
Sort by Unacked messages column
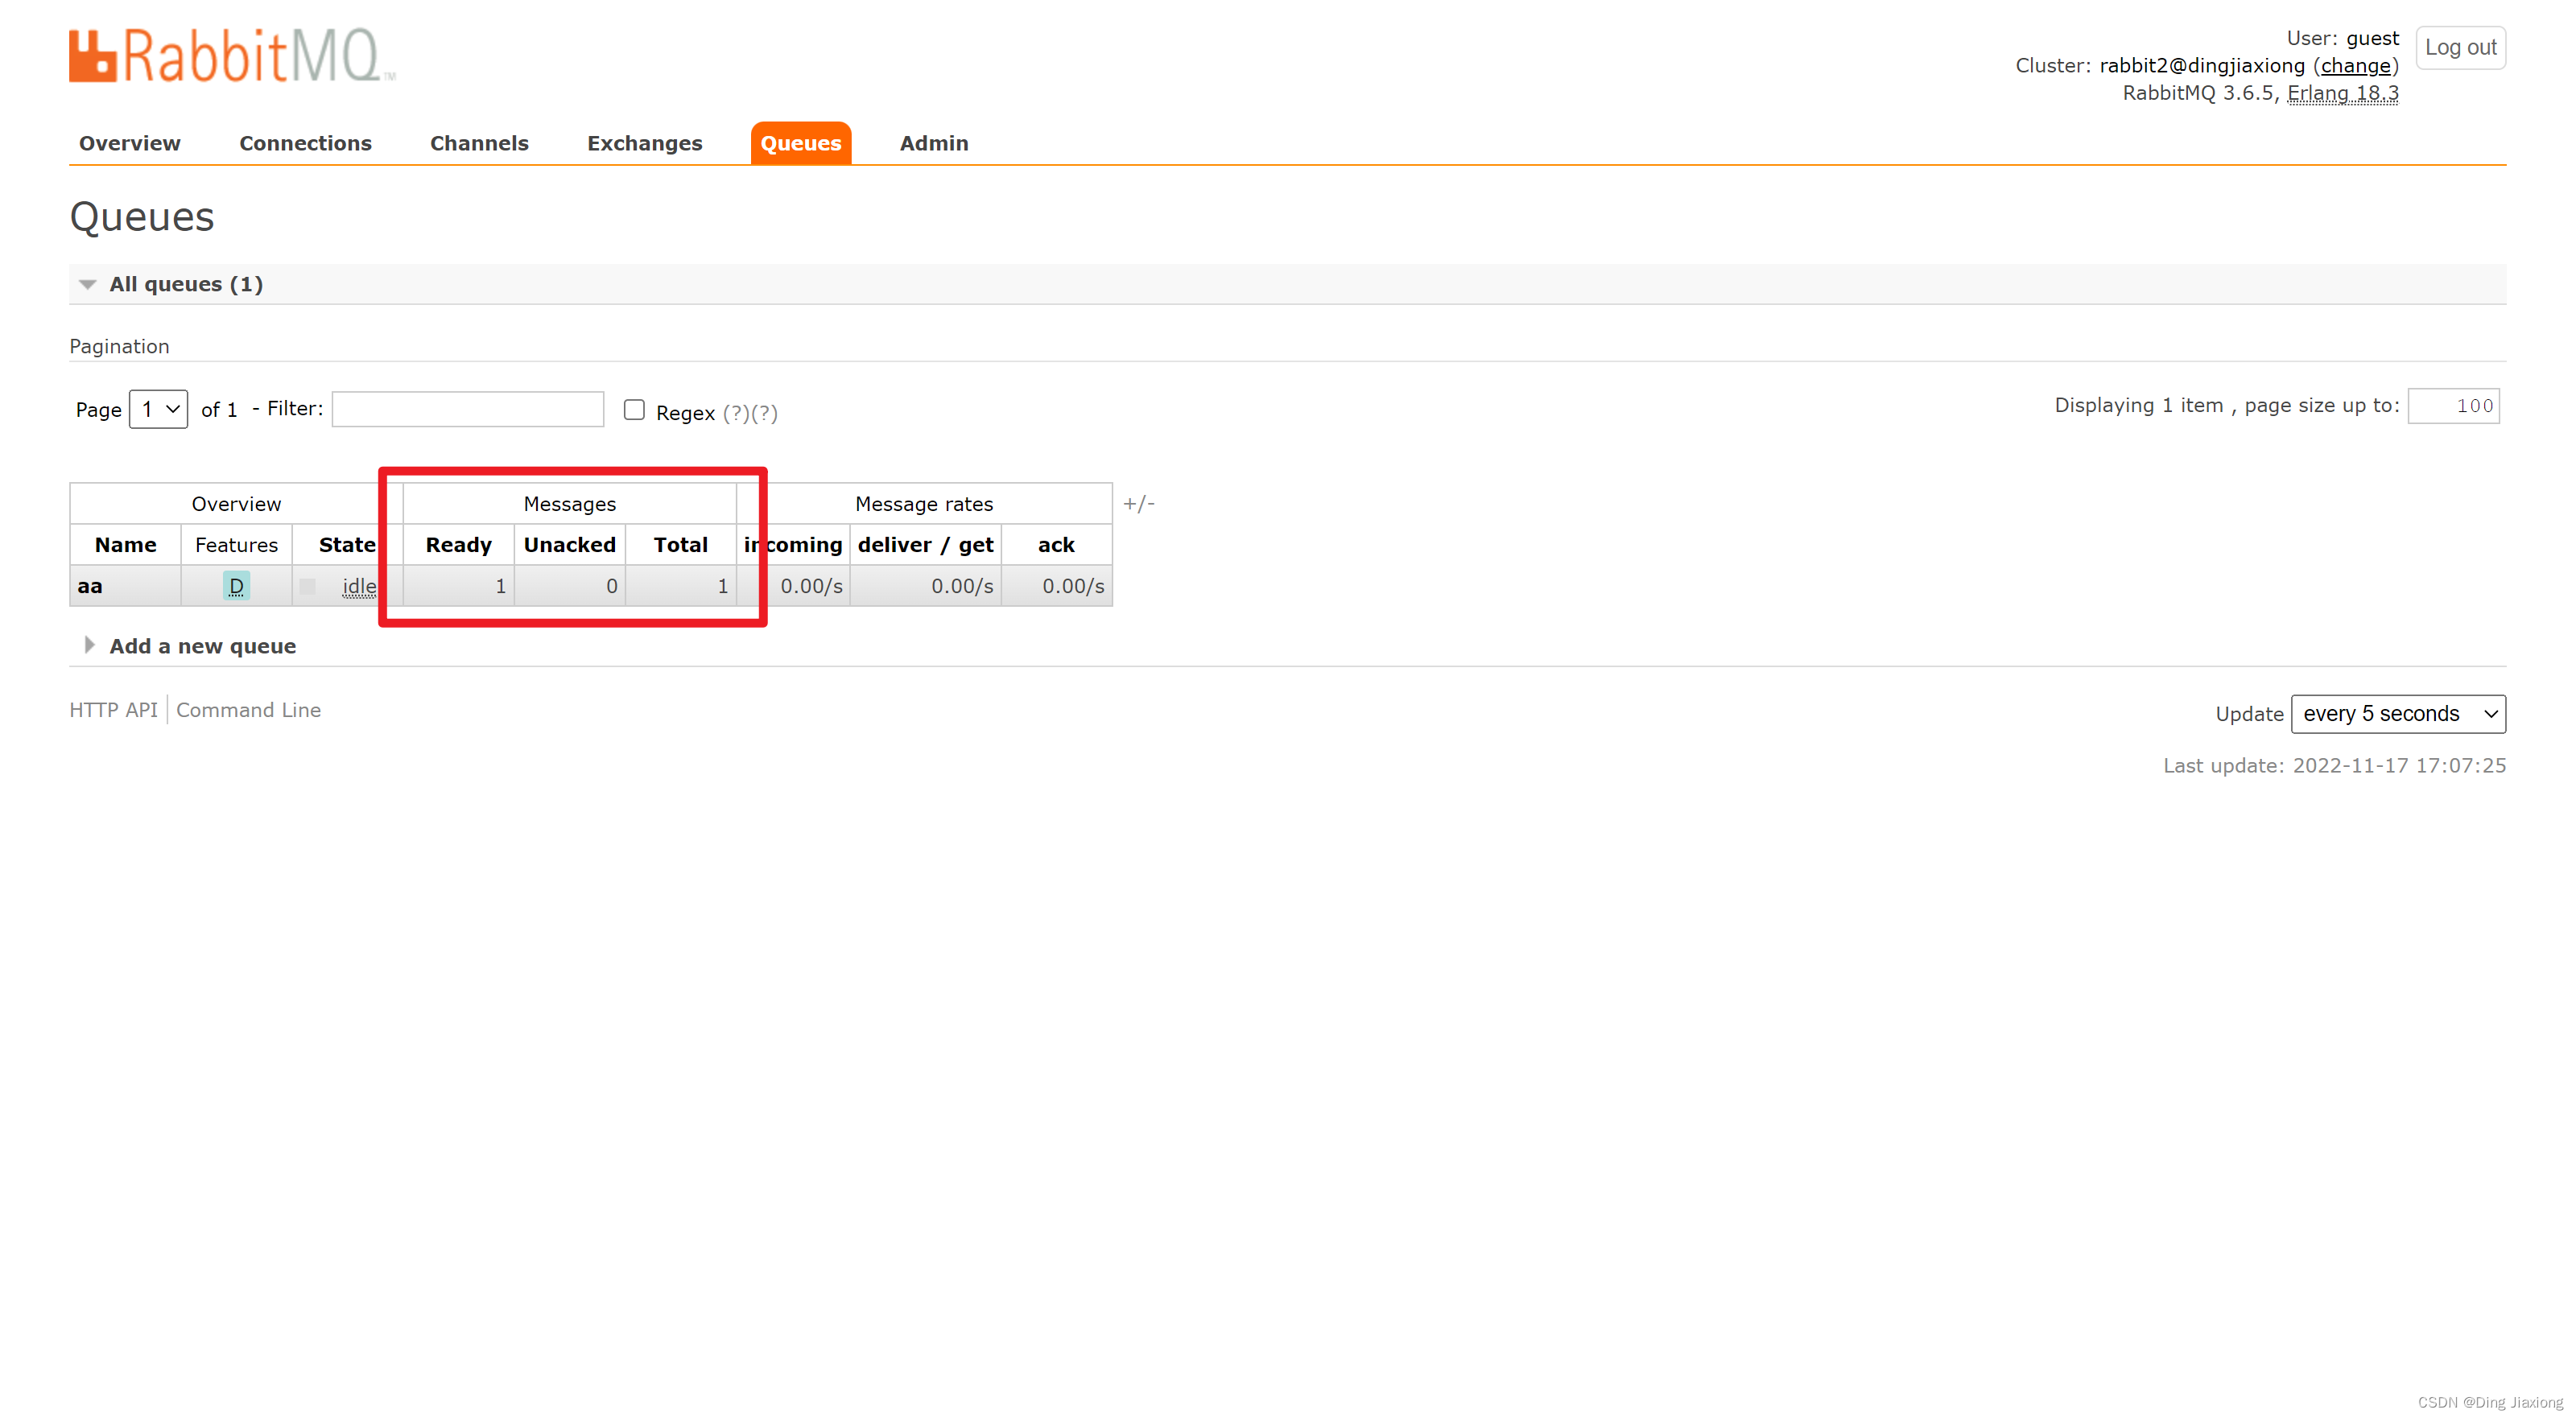570,545
